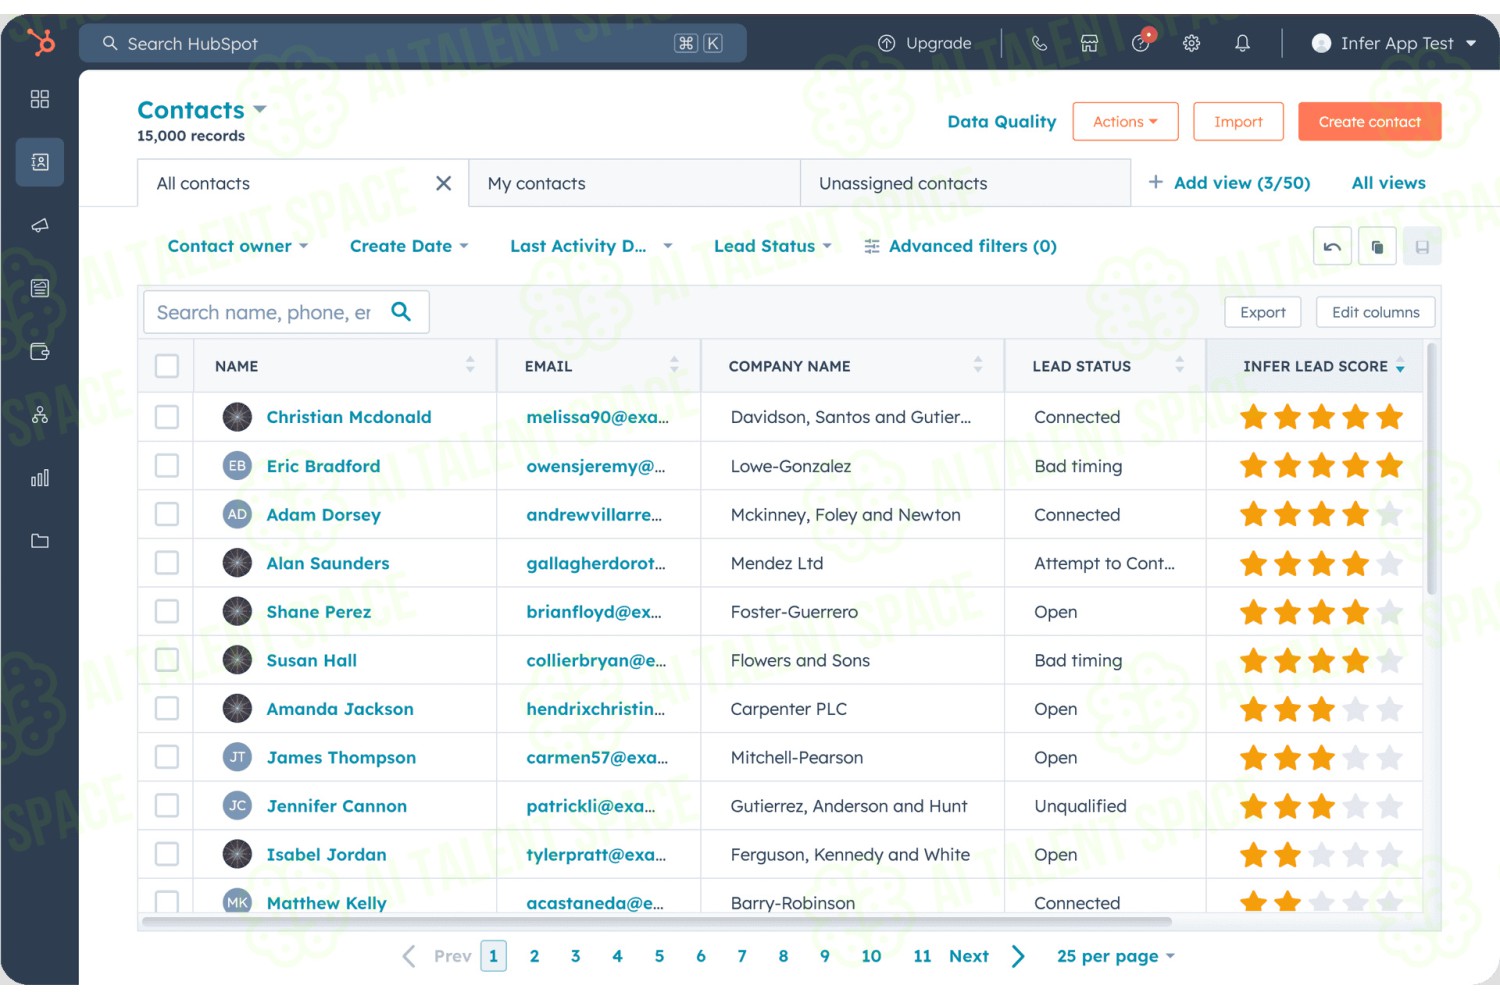Open the Settings gear icon

(1191, 43)
